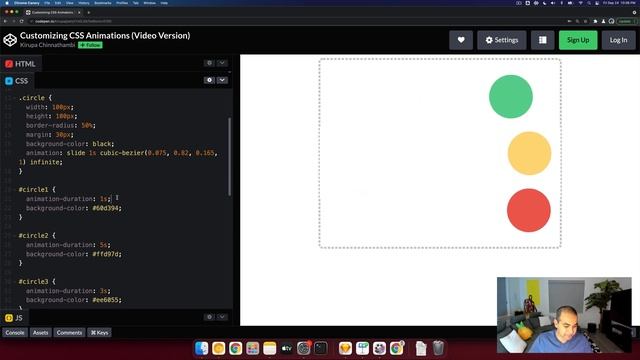Viewport: 640px width, 360px height.
Task: Reload the page with the refresh icon
Action: 22,21
